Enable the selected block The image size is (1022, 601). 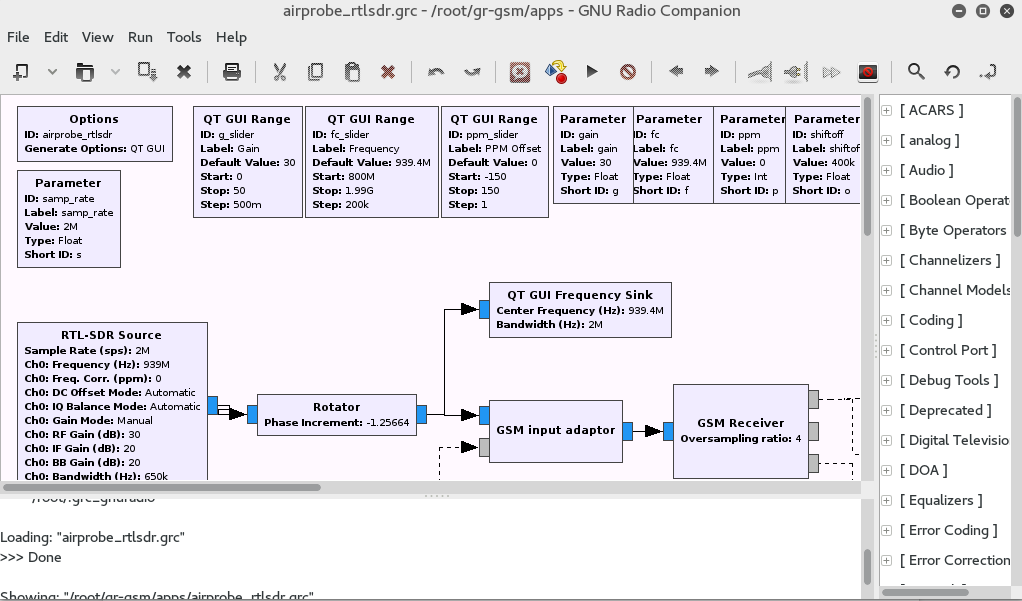tap(759, 72)
